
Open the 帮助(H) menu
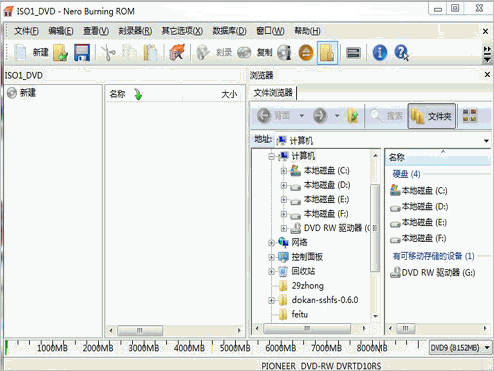[x=307, y=31]
